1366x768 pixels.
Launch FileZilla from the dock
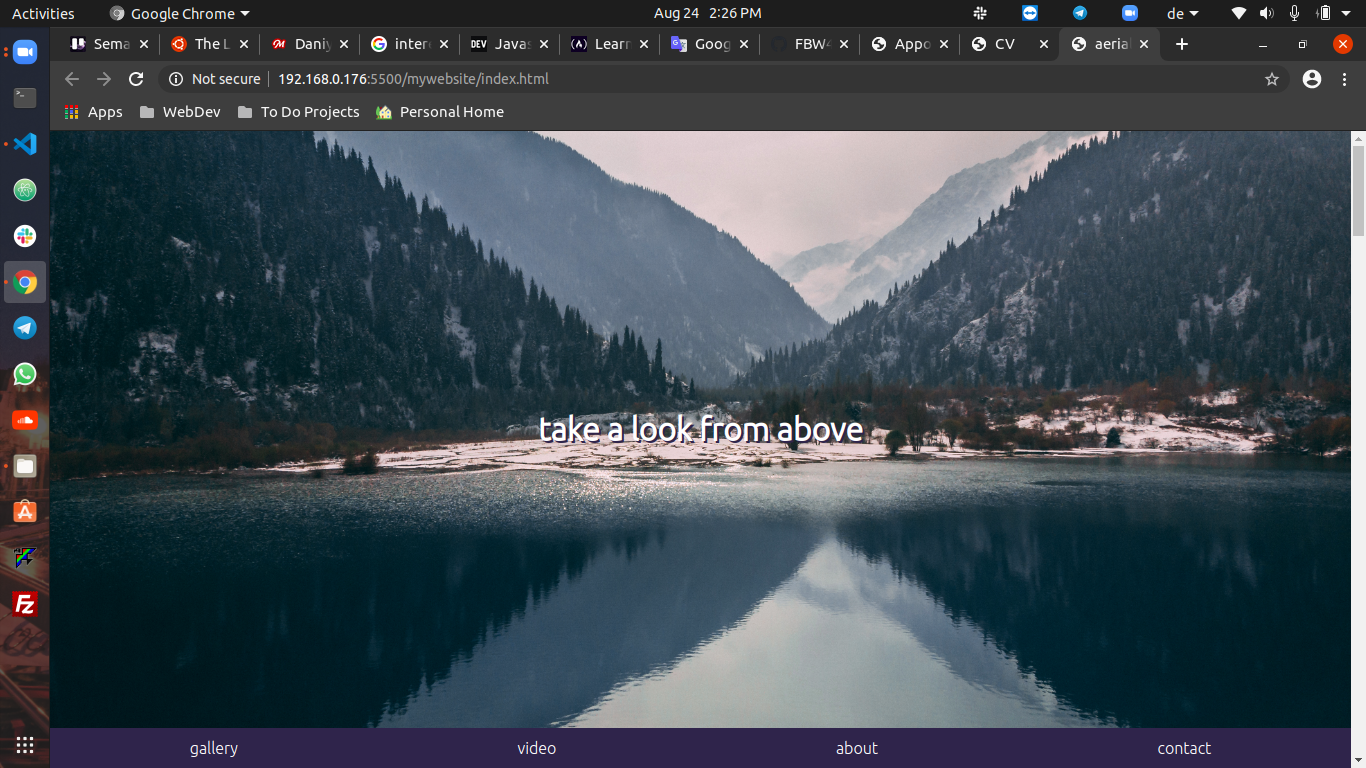click(x=24, y=604)
